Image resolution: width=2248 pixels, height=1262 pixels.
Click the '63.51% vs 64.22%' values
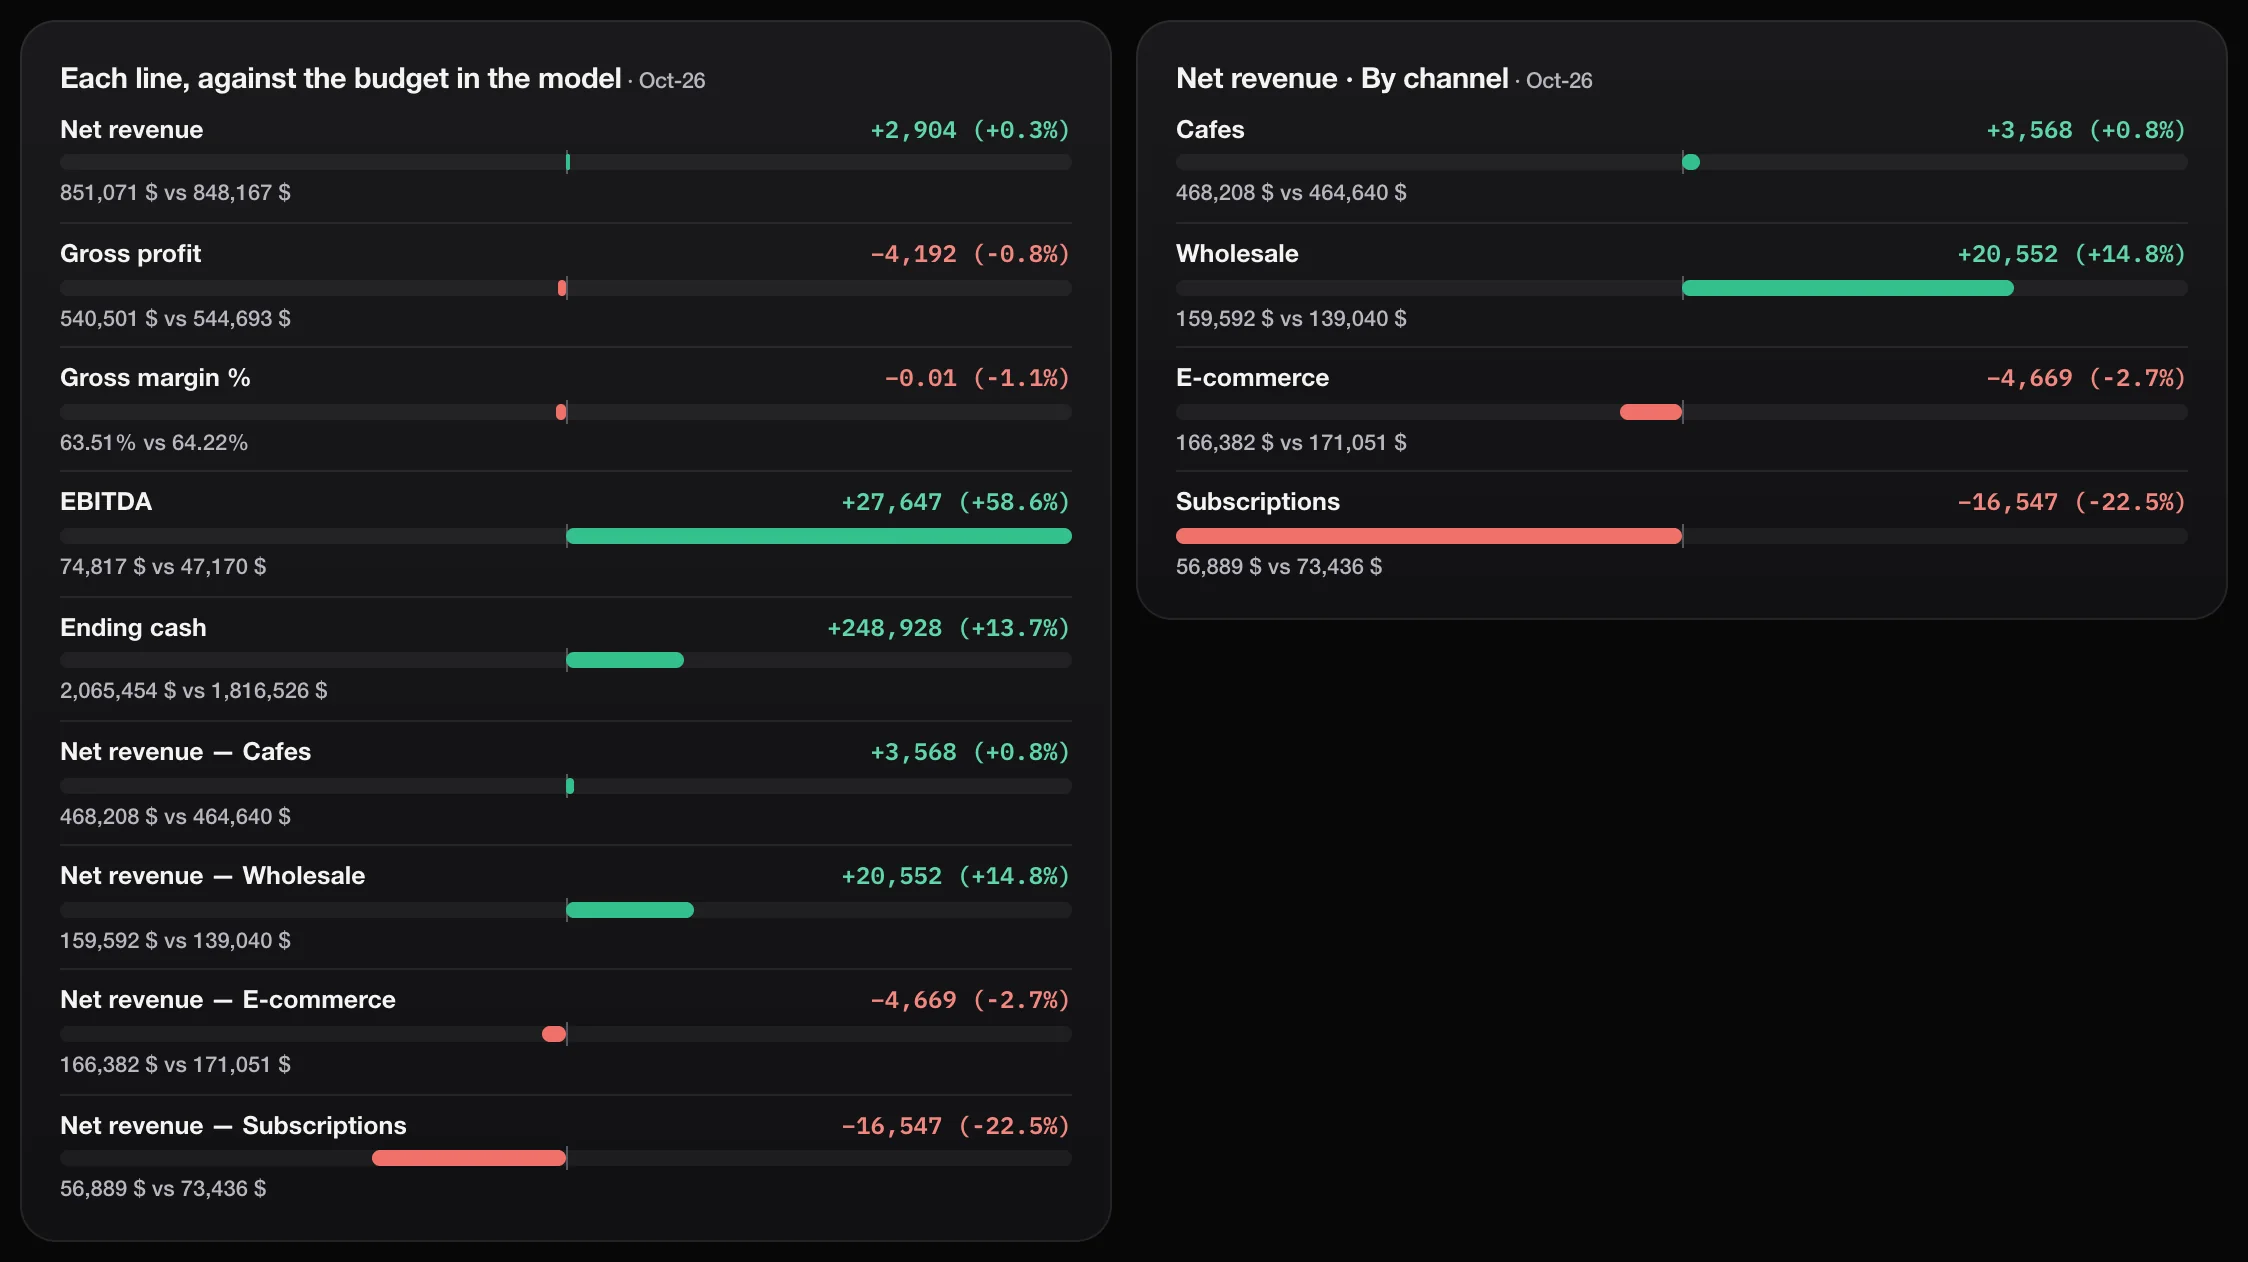(x=154, y=442)
